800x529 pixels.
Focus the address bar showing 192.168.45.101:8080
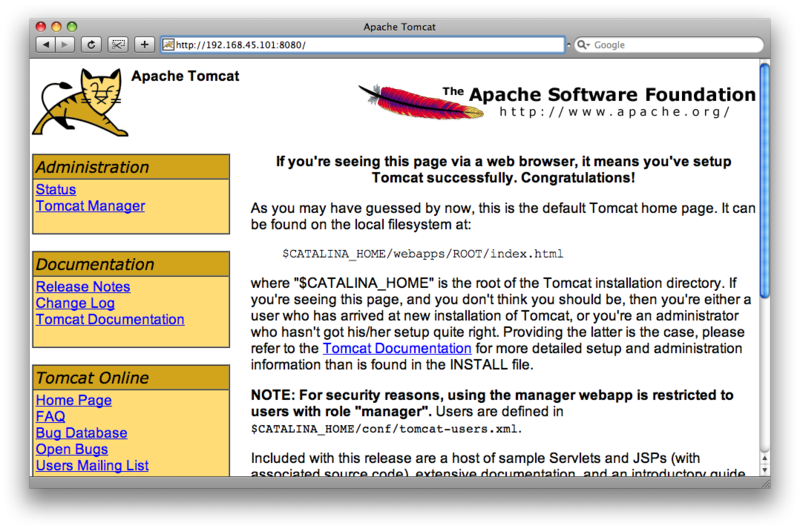click(363, 45)
